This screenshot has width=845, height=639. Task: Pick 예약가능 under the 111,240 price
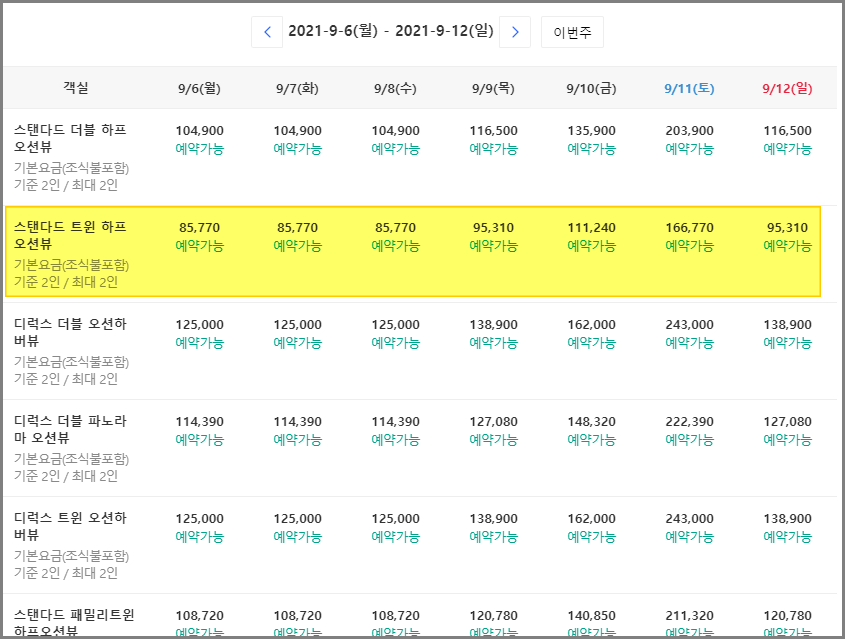tap(591, 246)
